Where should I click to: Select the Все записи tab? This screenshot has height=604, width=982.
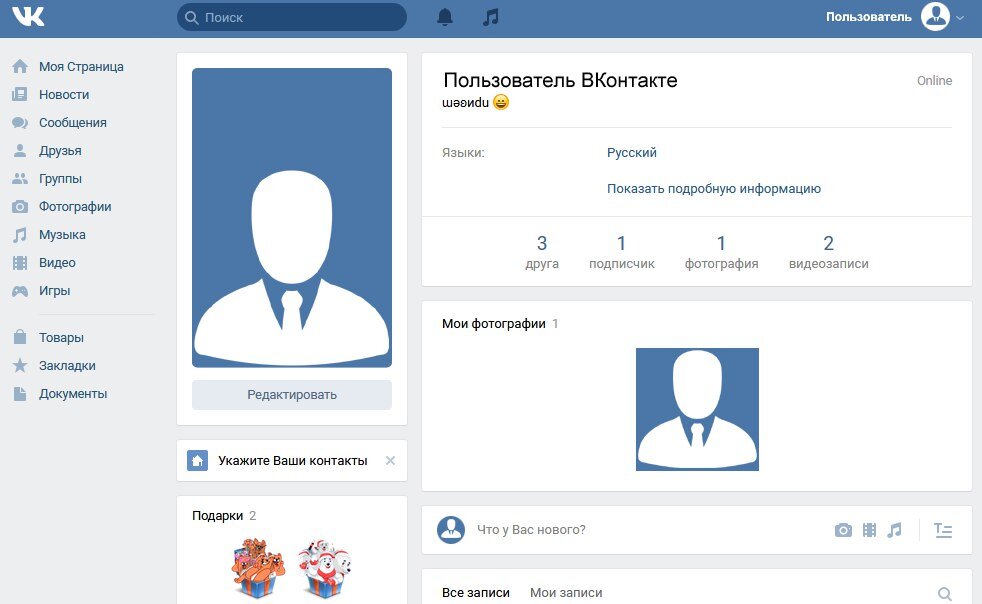coord(476,593)
